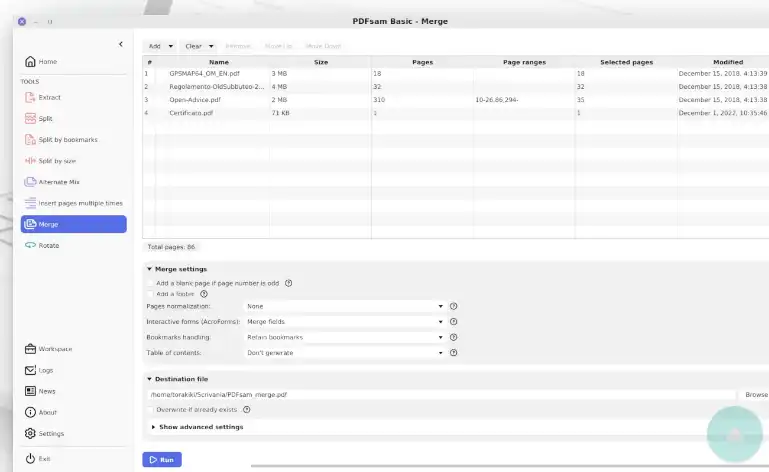The width and height of the screenshot is (769, 472).
Task: Open the Logs panel
Action: click(x=74, y=370)
